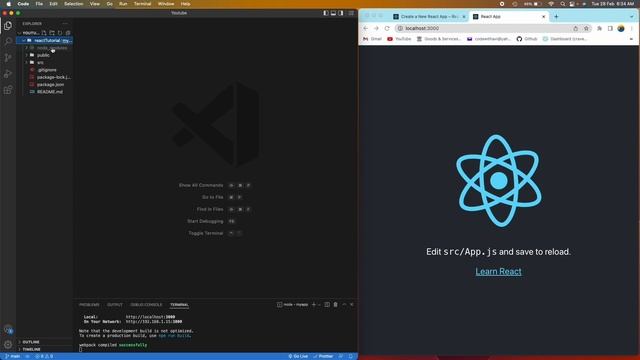Viewport: 640px width, 360px height.
Task: Open package.json in Explorer
Action: [x=45, y=84]
